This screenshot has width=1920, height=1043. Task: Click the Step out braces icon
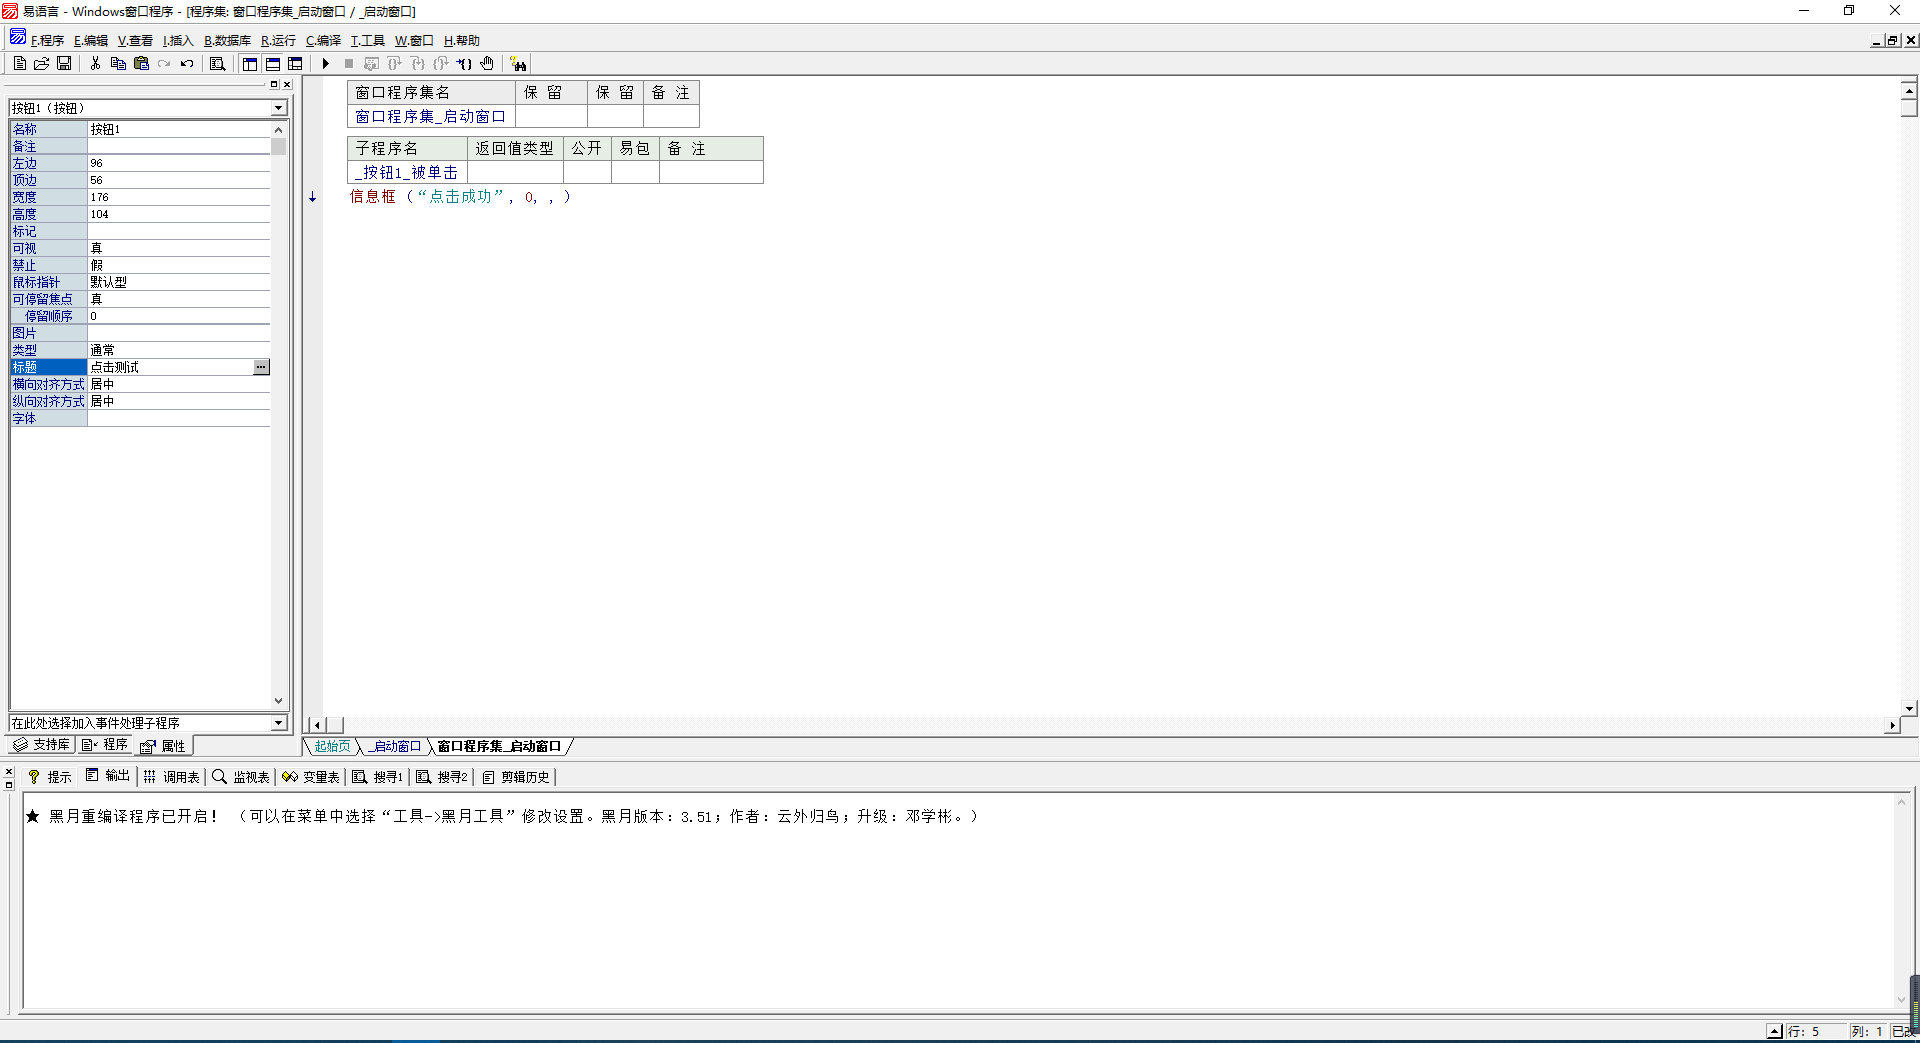click(441, 63)
